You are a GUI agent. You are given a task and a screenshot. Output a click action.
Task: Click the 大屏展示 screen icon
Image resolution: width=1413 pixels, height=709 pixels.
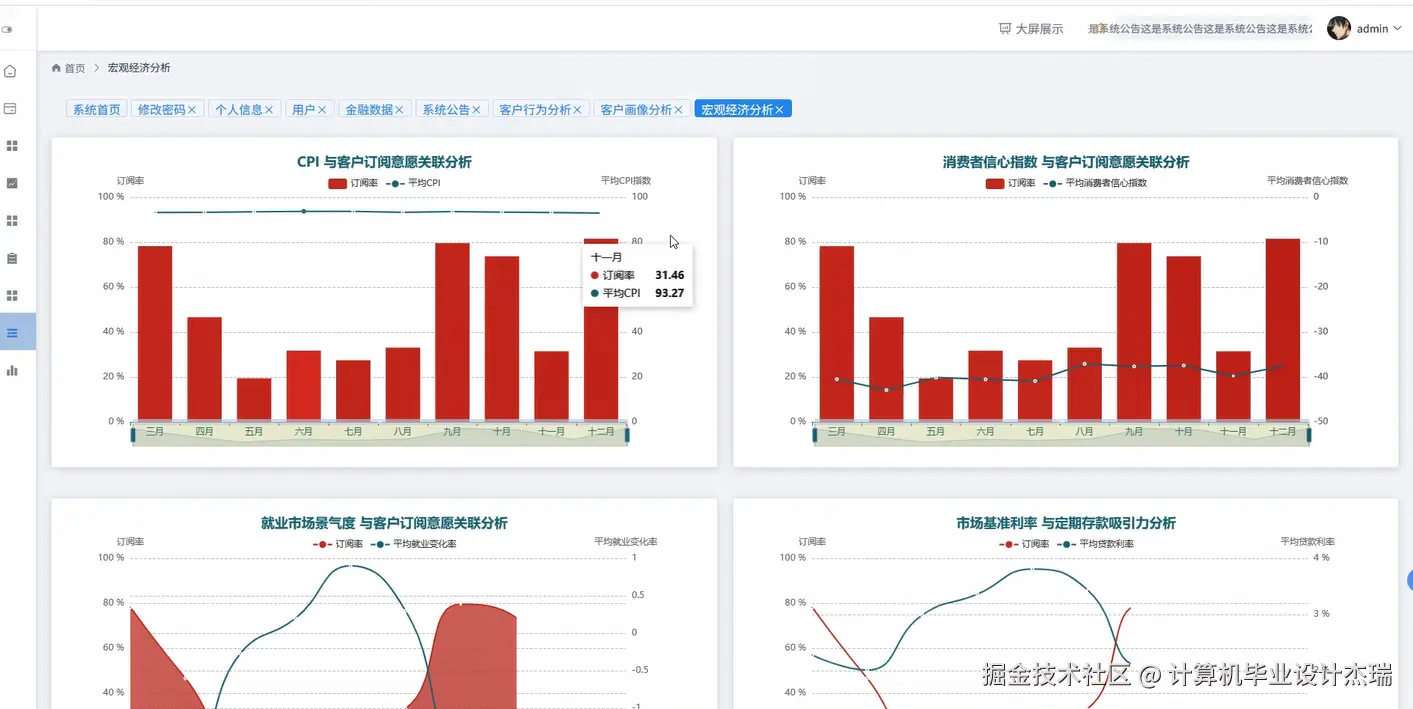[1005, 29]
